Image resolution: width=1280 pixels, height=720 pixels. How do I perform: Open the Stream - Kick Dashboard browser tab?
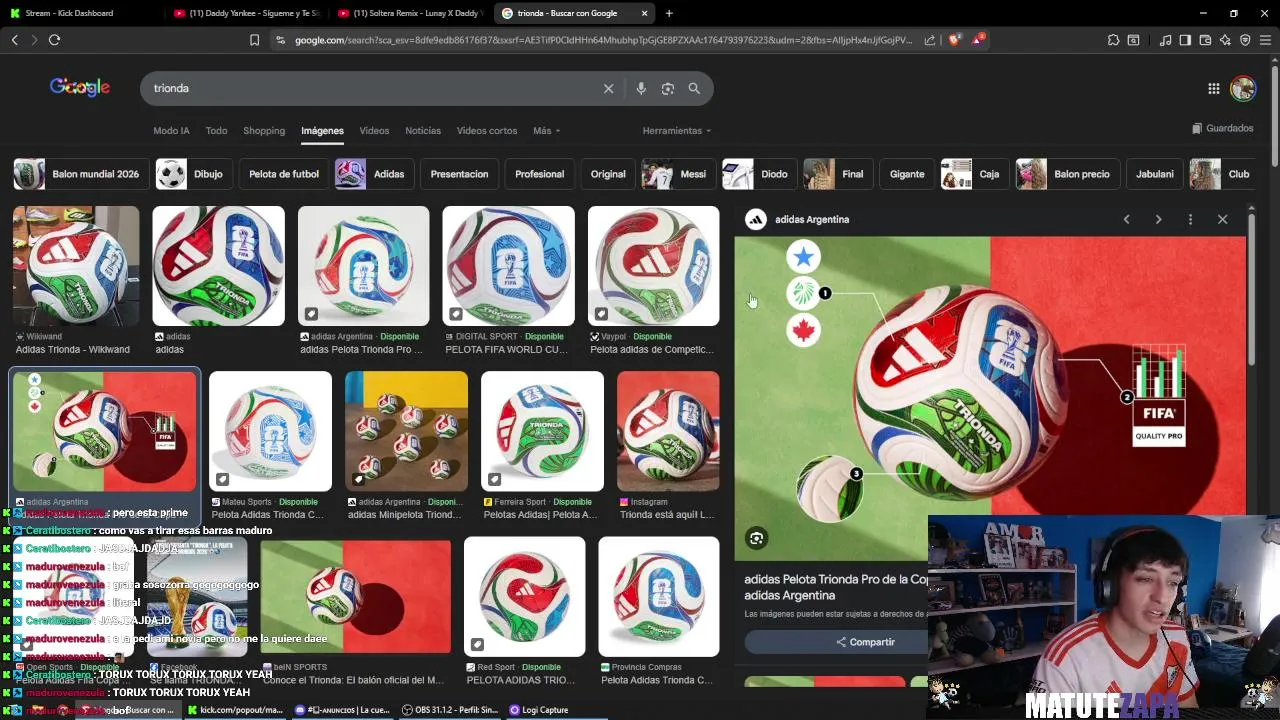point(80,13)
